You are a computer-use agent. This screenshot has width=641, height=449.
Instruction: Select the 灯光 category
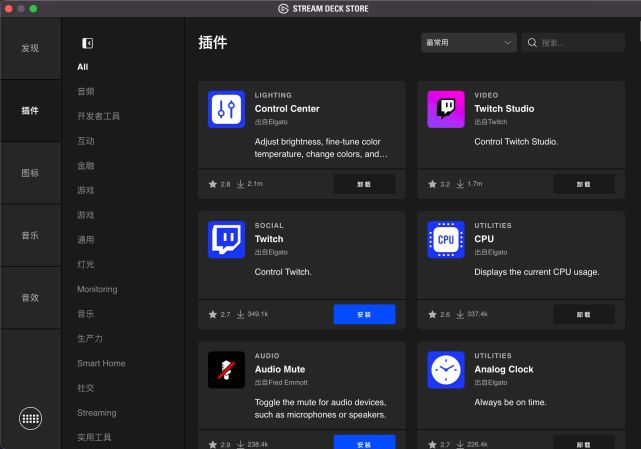coord(86,264)
